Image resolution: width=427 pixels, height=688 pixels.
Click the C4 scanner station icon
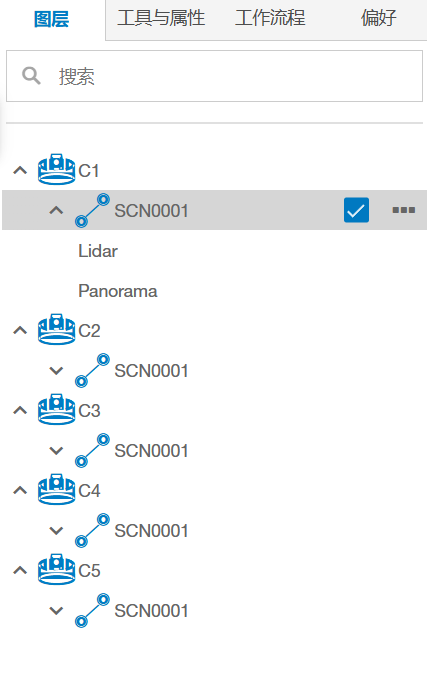pyautogui.click(x=56, y=489)
